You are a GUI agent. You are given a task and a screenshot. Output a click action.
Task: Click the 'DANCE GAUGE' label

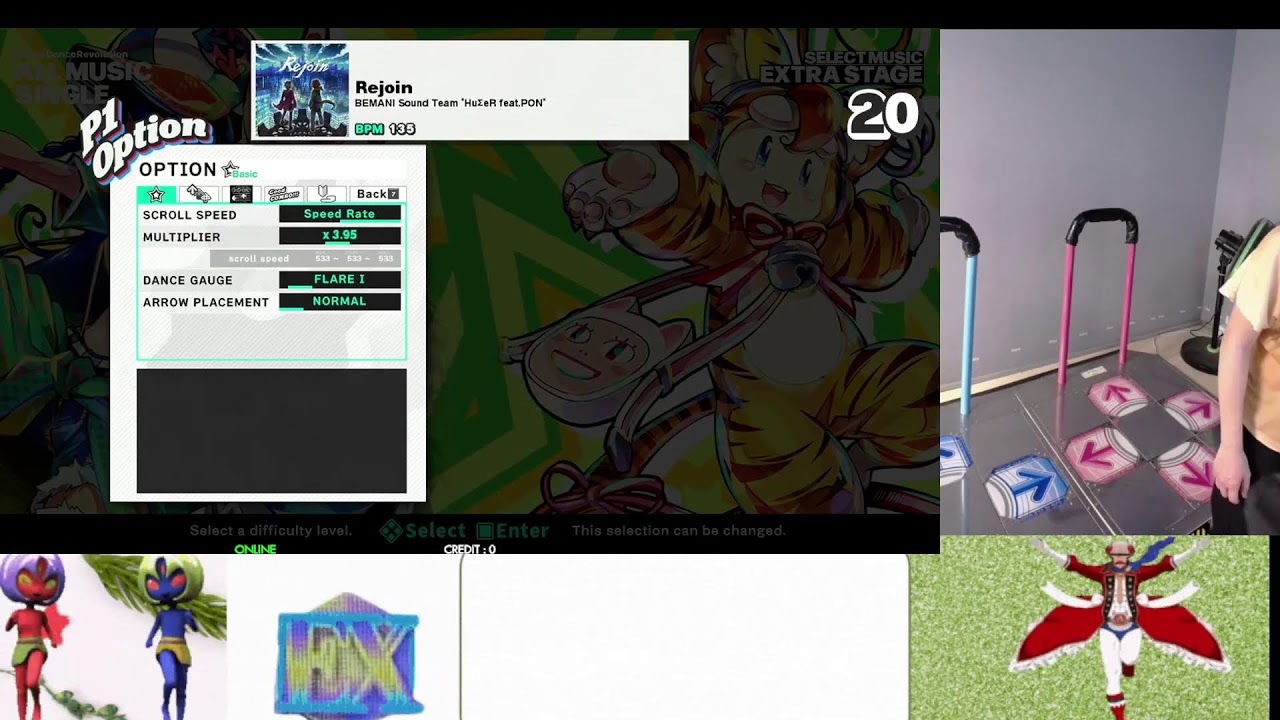(x=188, y=280)
